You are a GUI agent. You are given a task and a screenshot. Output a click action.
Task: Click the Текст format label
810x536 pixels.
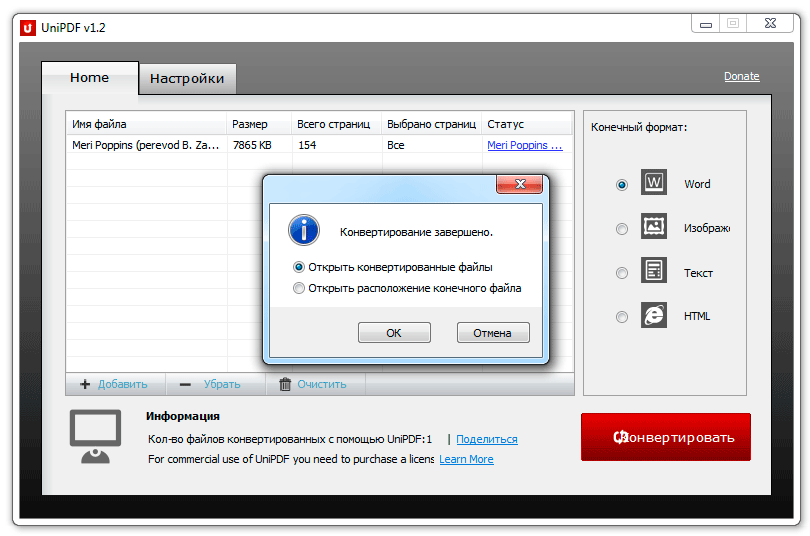coord(698,273)
